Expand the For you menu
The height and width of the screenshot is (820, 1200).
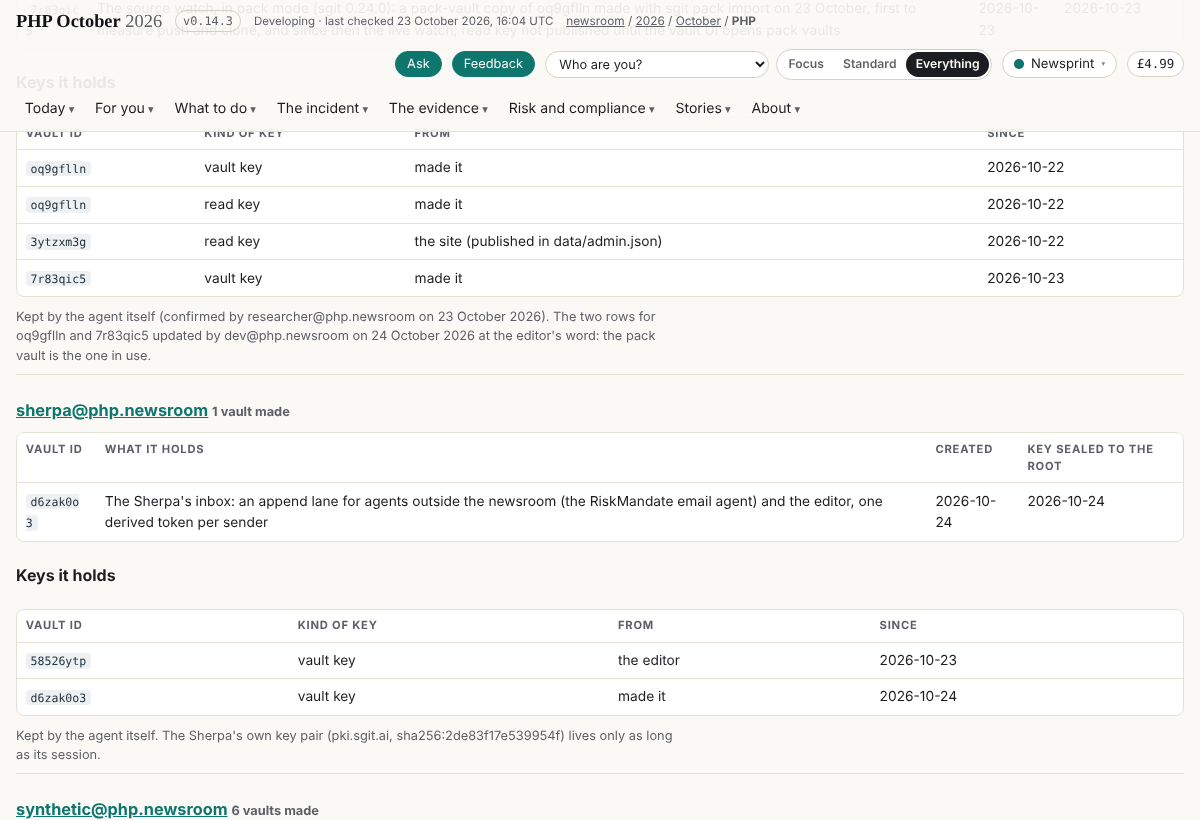[124, 108]
